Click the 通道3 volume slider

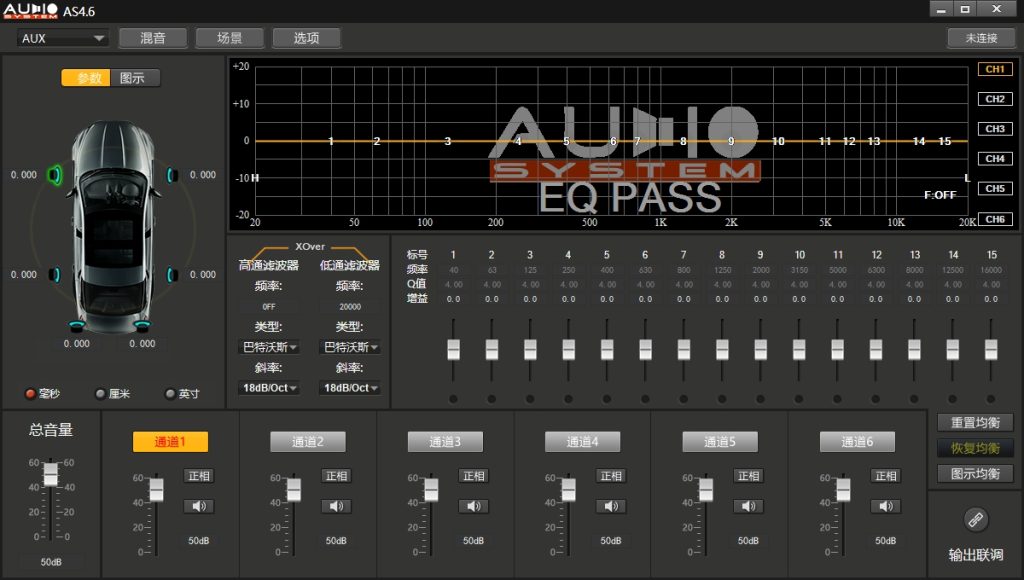pyautogui.click(x=431, y=489)
